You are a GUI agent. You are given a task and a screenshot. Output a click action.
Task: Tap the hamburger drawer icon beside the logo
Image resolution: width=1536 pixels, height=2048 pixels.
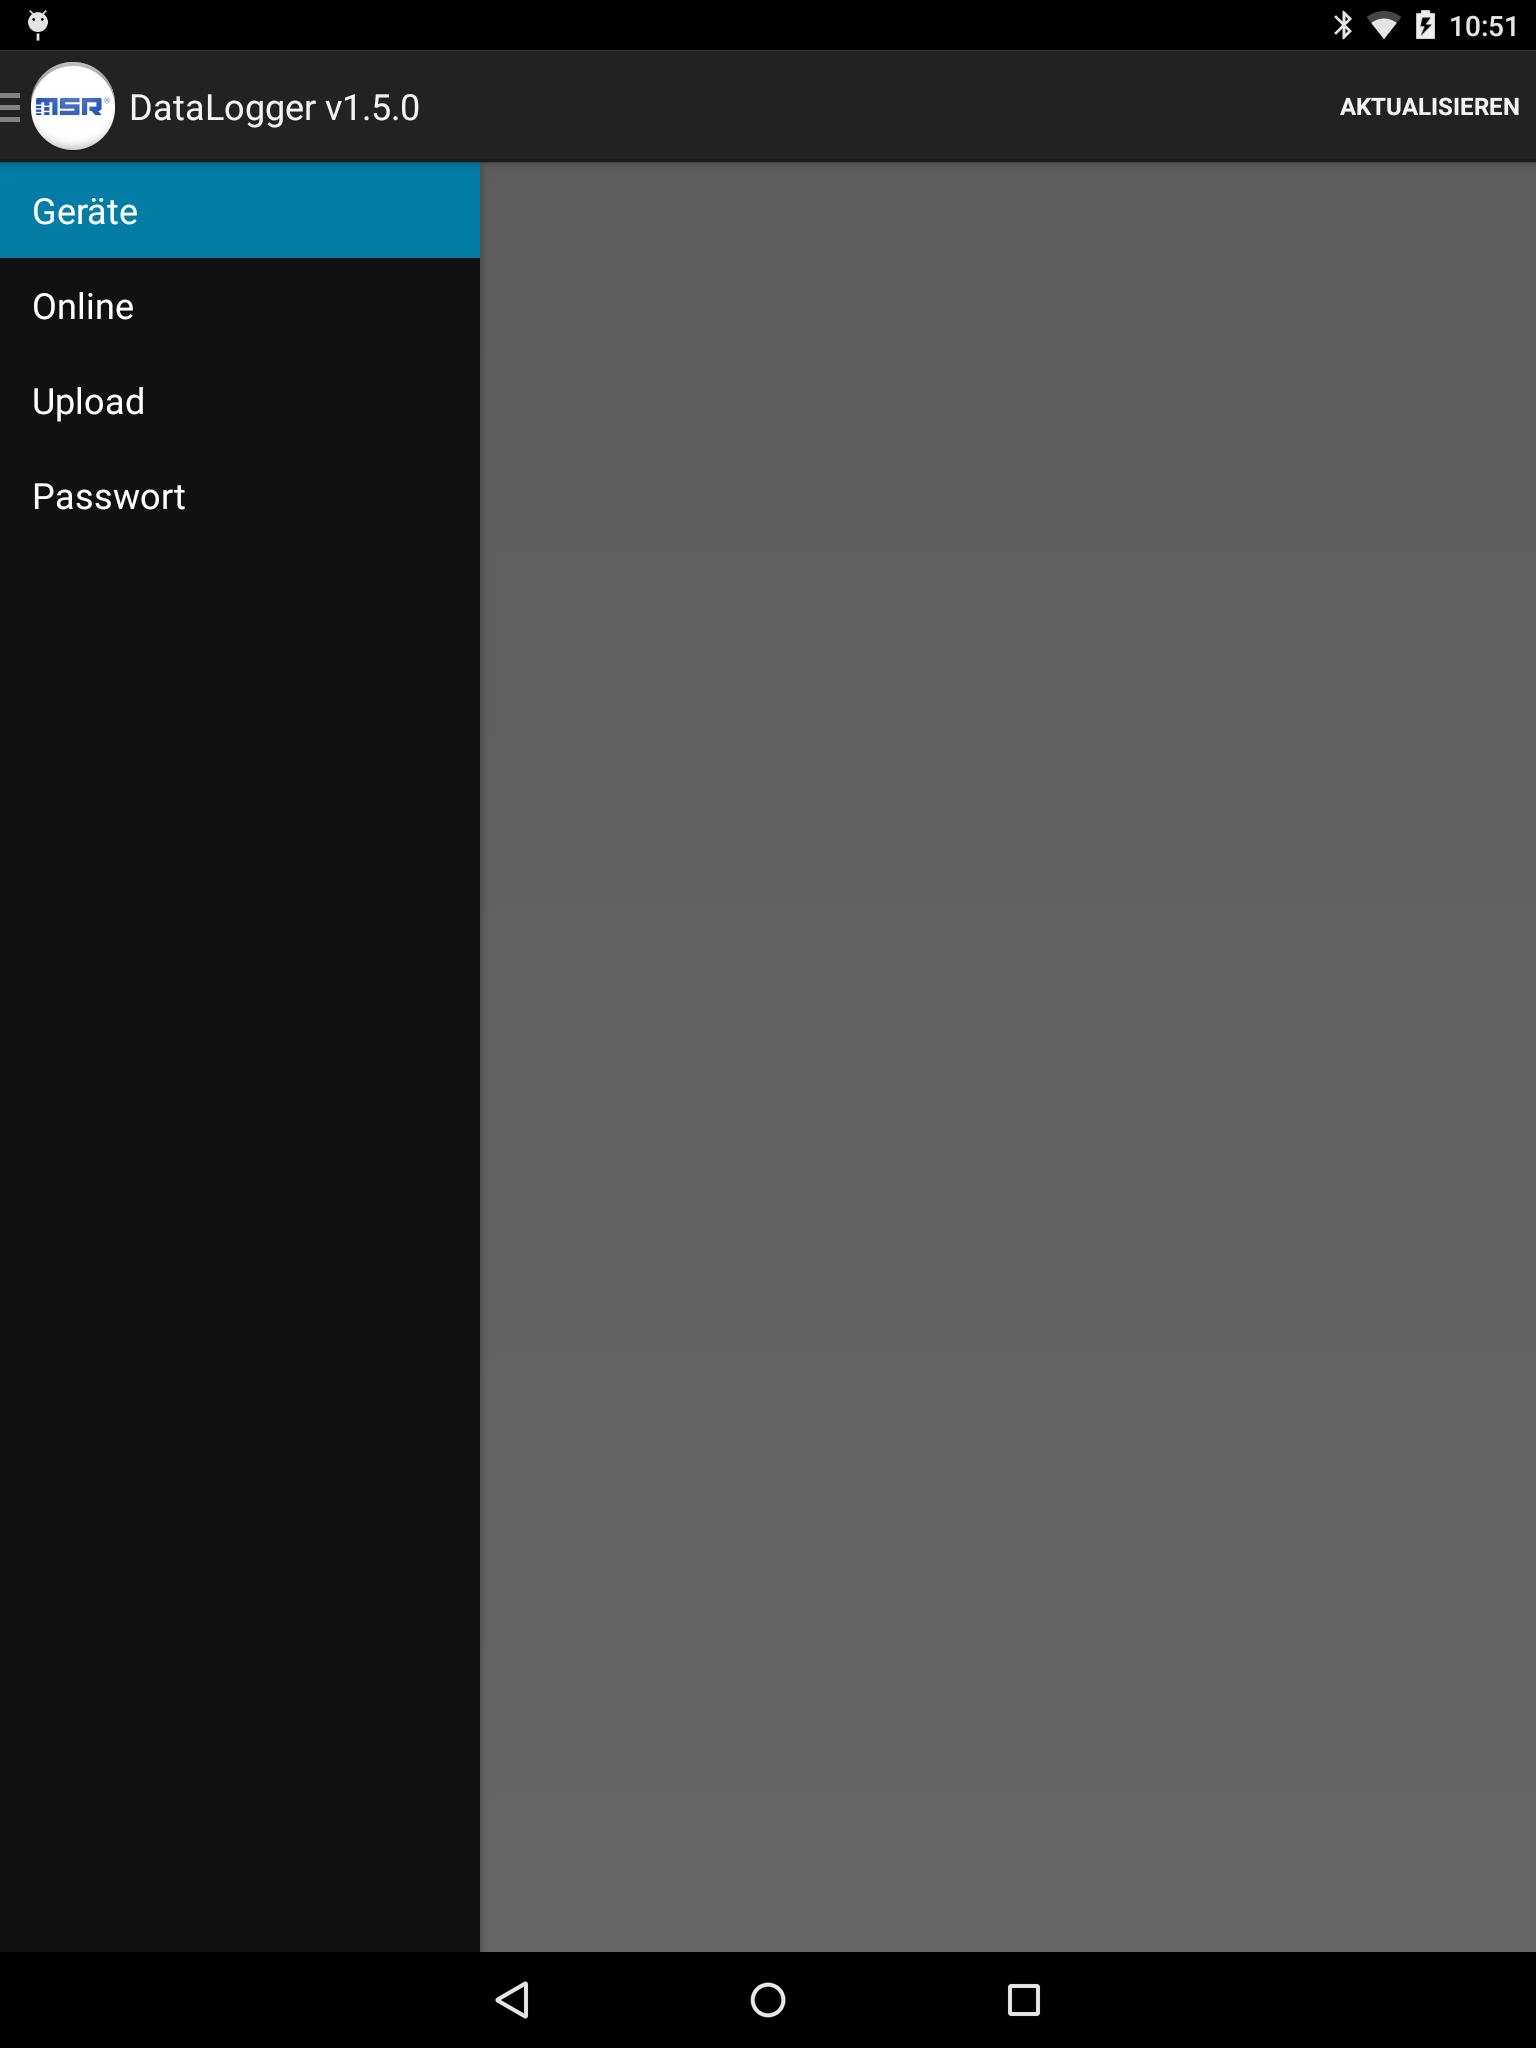coord(10,106)
